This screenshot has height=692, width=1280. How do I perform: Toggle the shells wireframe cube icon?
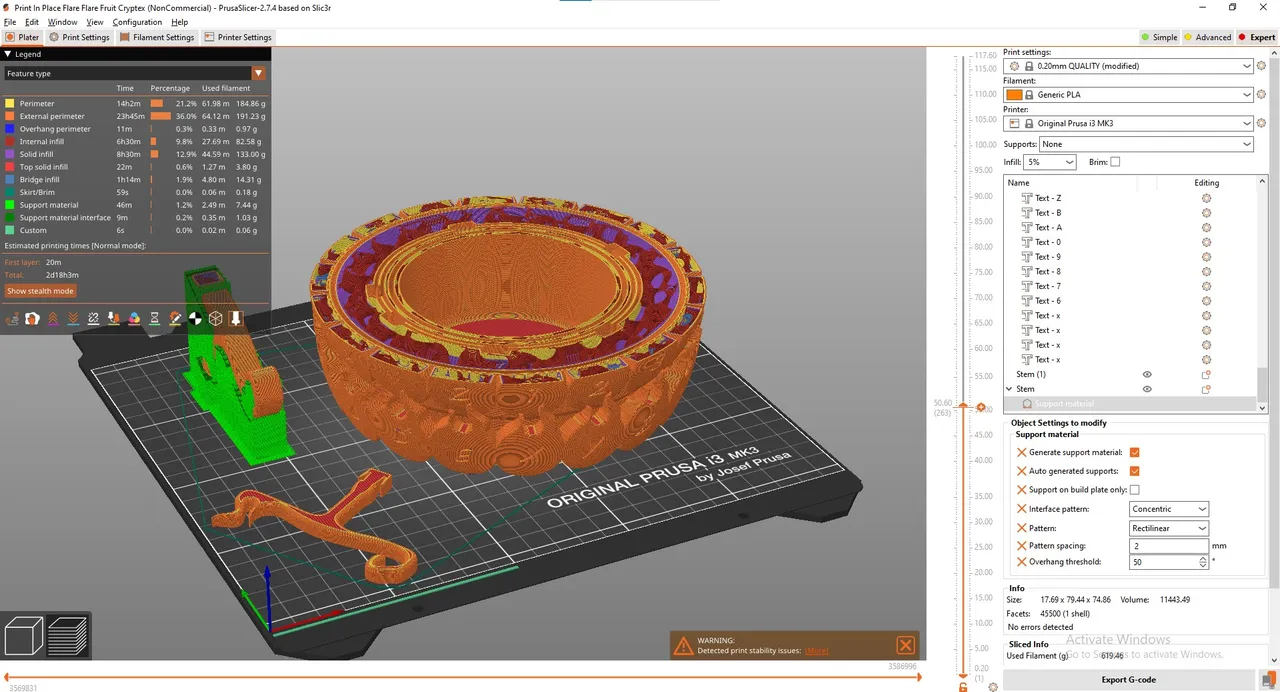tap(215, 319)
